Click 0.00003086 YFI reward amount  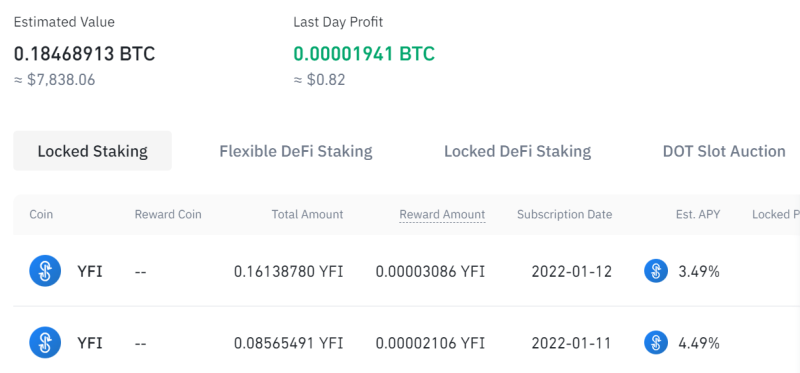point(431,271)
